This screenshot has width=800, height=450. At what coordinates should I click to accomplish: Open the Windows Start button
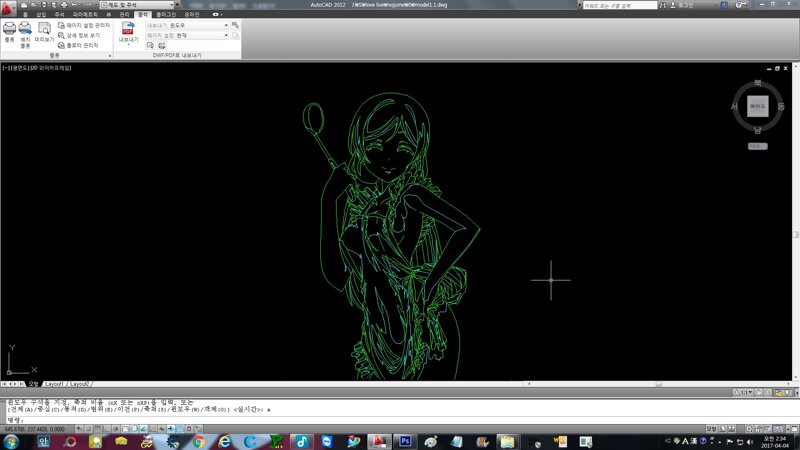11,442
